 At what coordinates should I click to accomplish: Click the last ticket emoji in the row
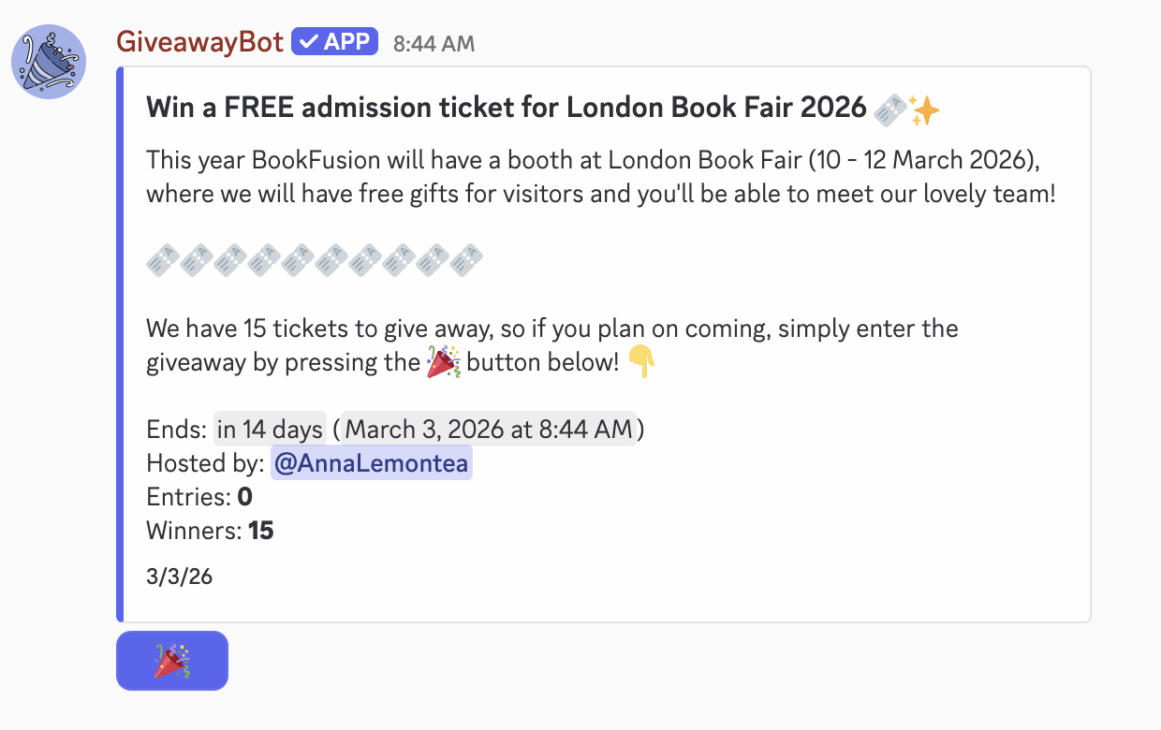467,262
